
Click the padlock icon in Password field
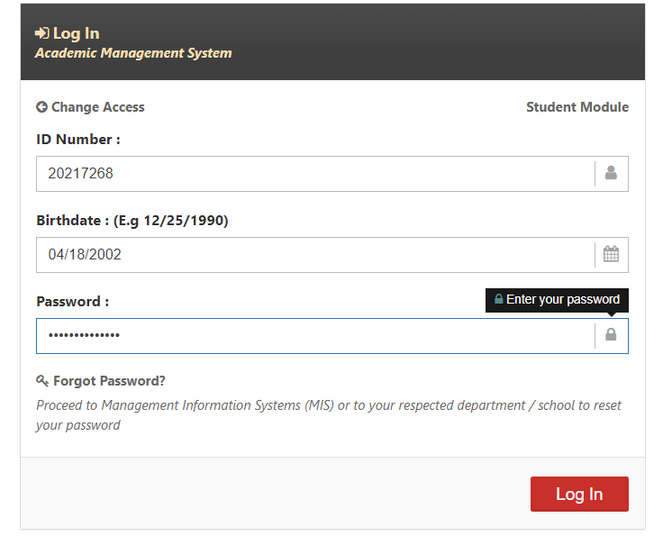coord(611,335)
